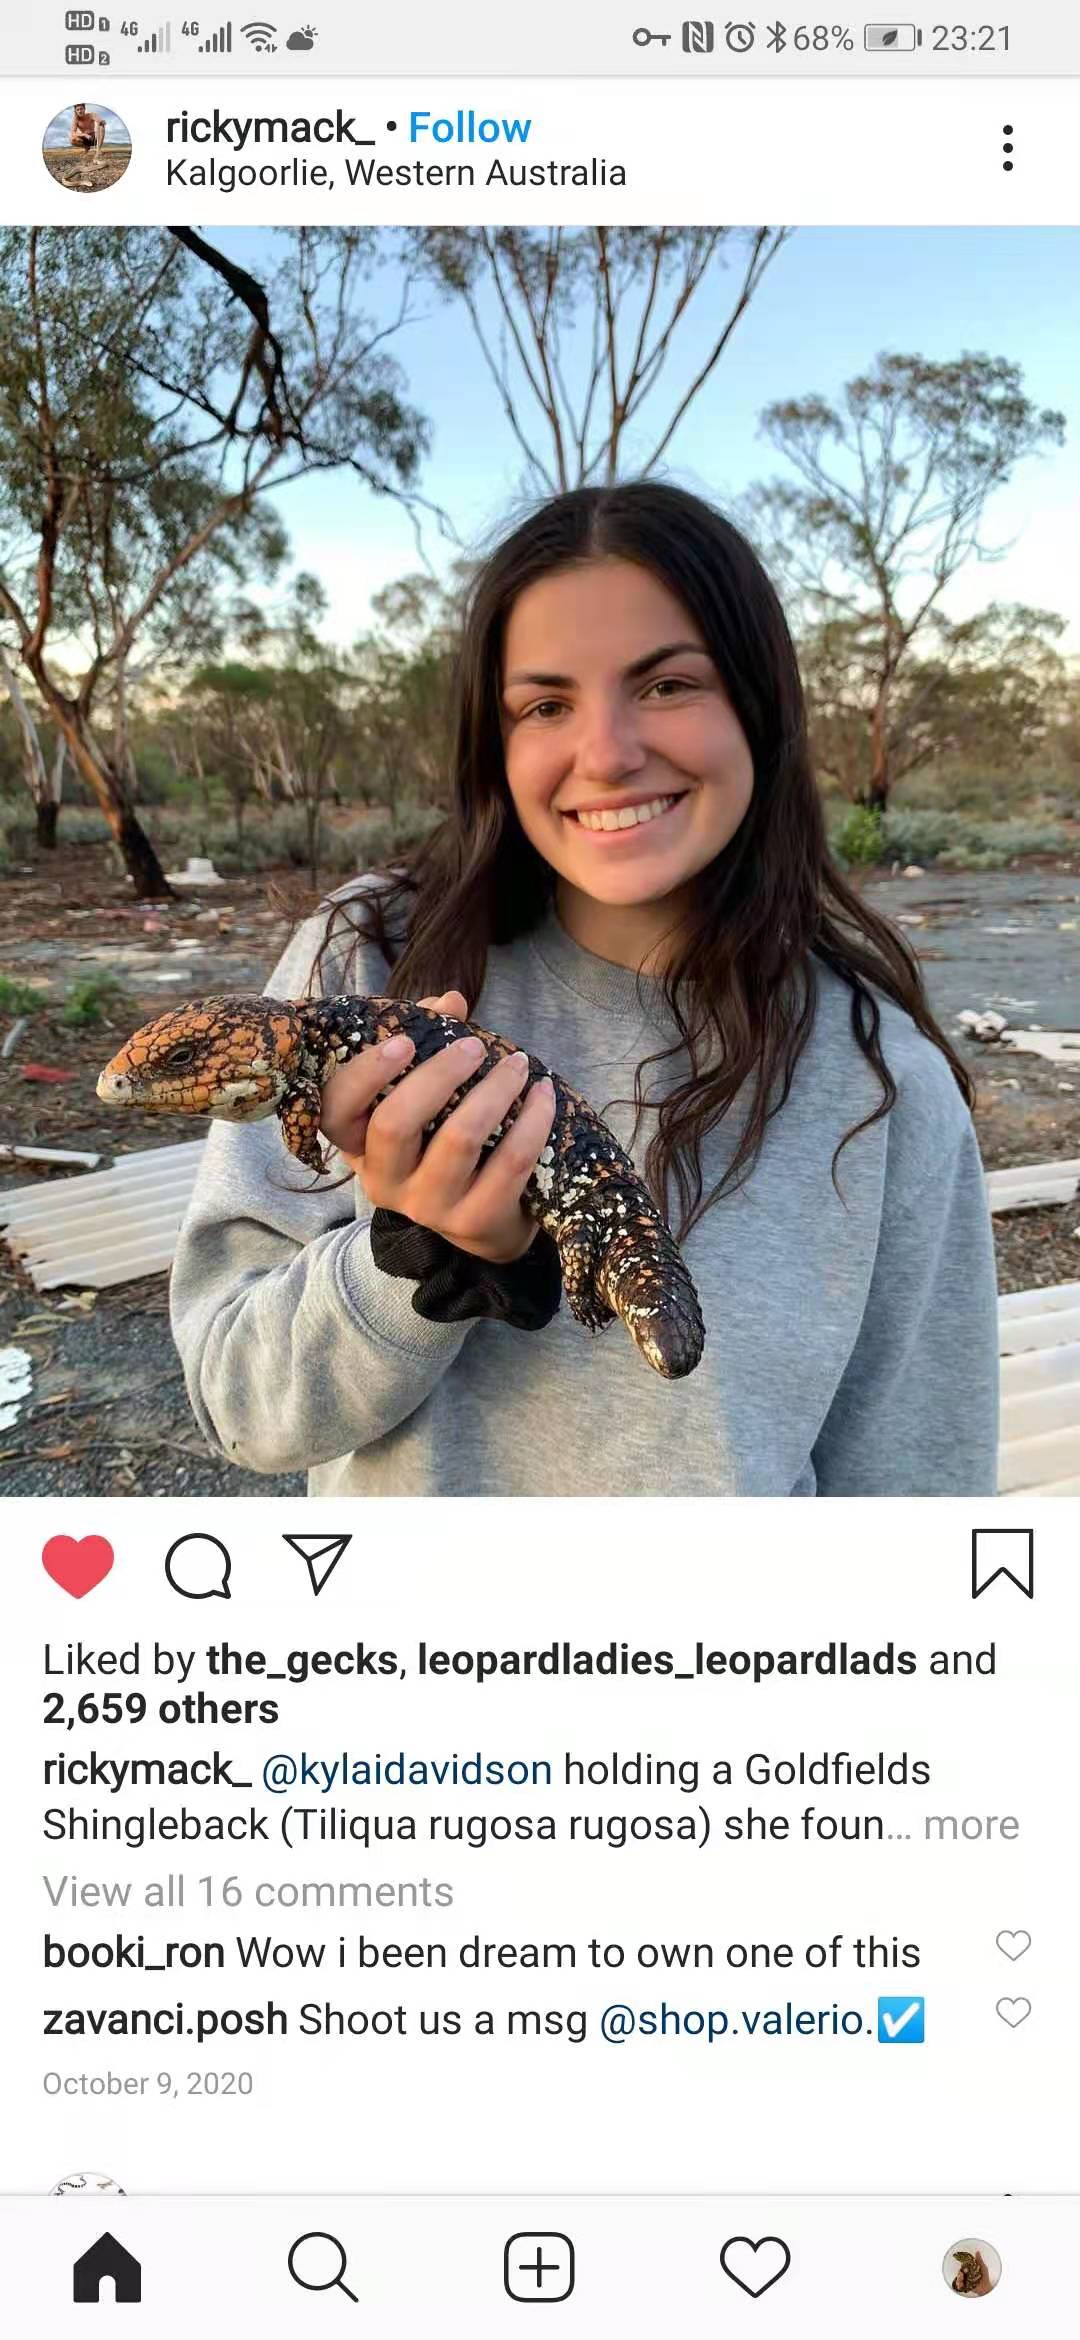Unlike the post via red heart
Screen dimensions: 1080x2340
pyautogui.click(x=78, y=1565)
